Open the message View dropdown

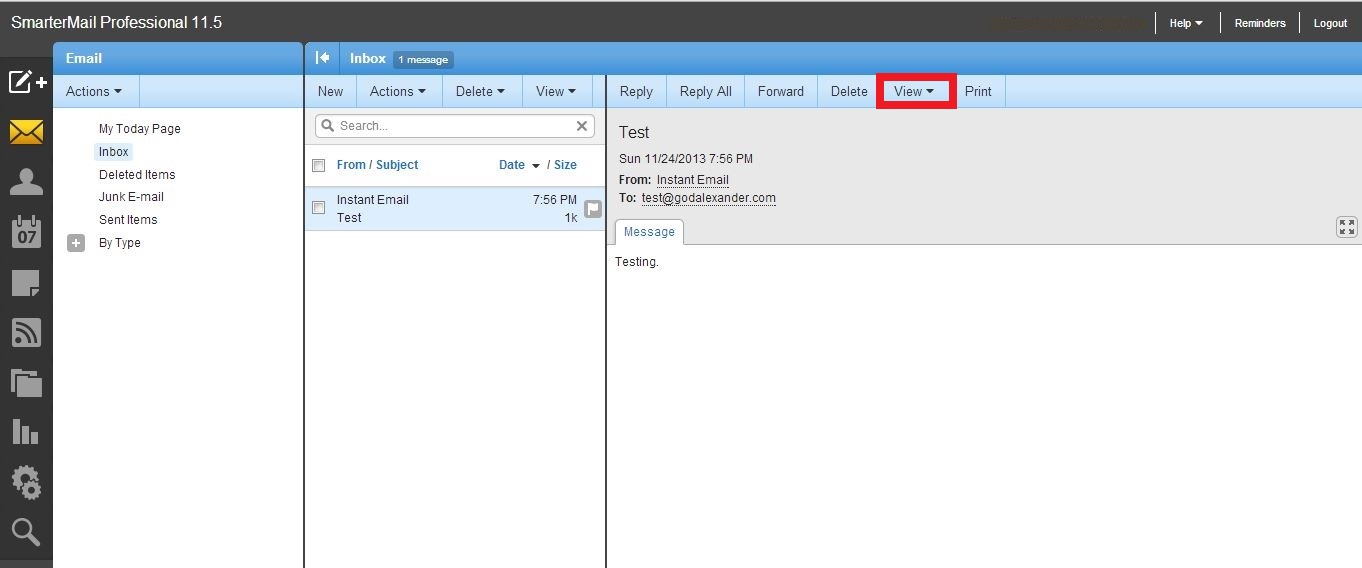click(x=915, y=91)
